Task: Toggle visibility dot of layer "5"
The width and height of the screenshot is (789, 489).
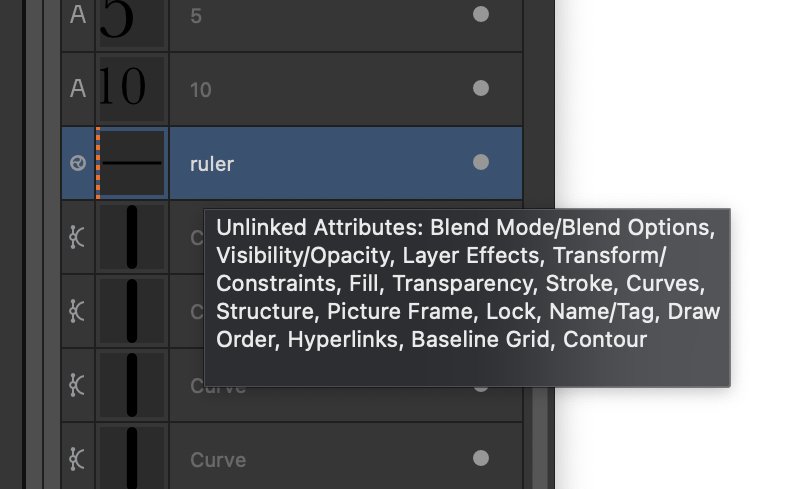Action: [x=481, y=14]
